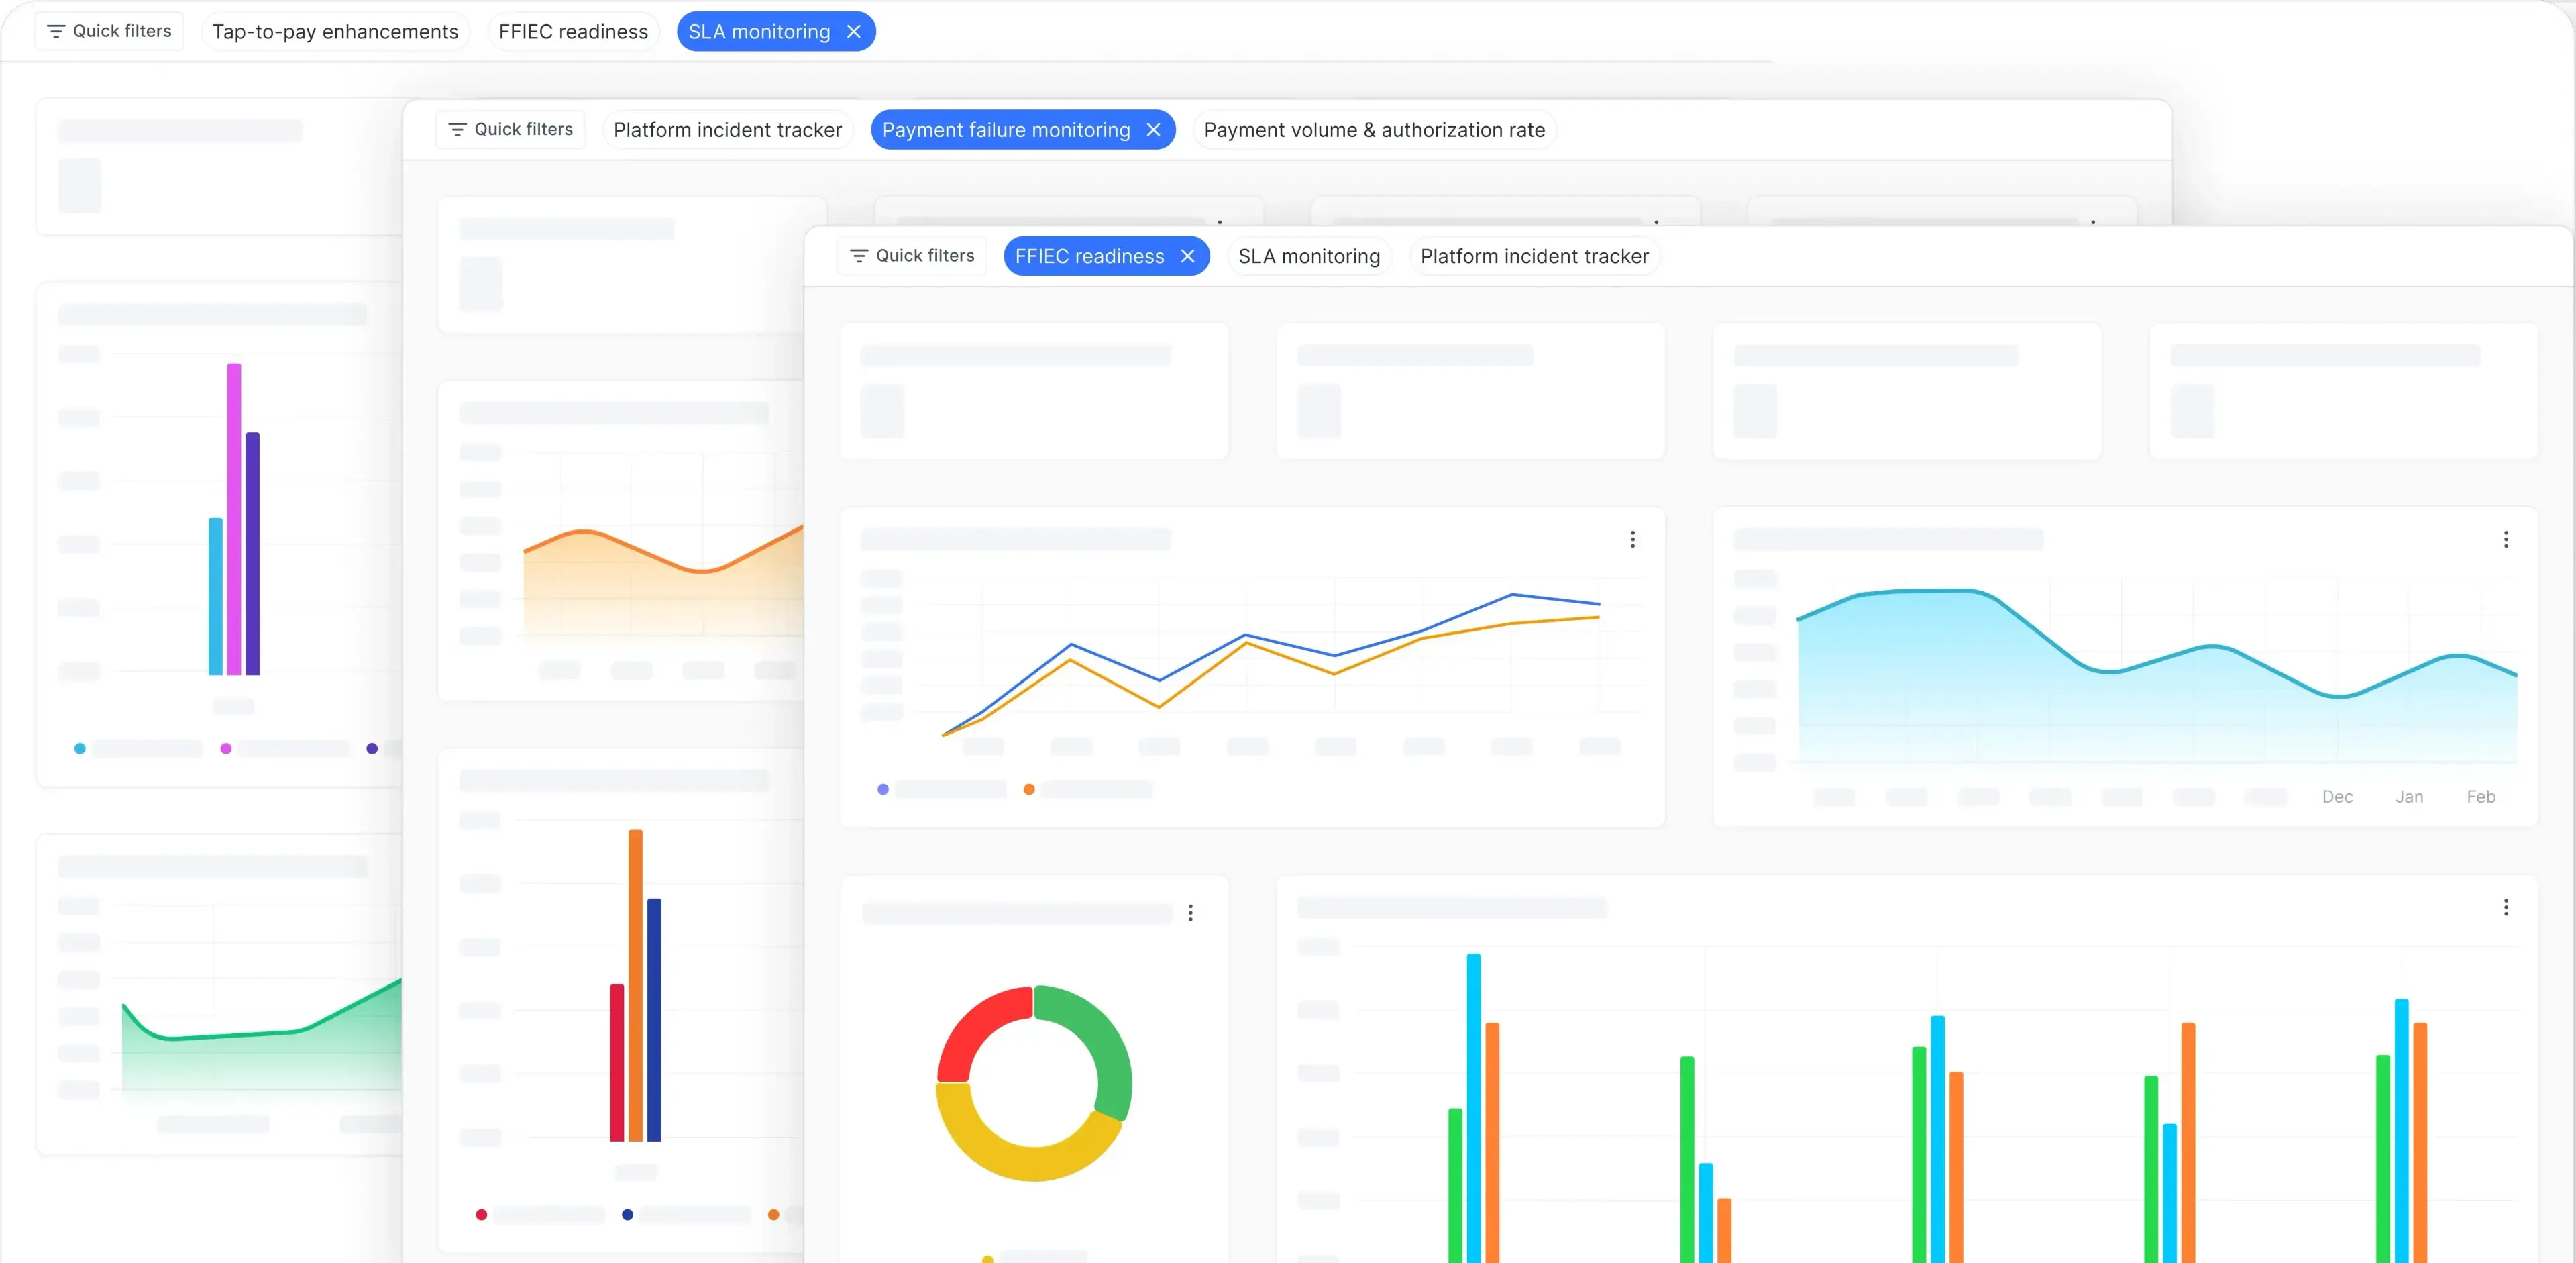Open the menu on the first top background card
Viewport: 2576px width, 1263px height.
coord(1220,223)
